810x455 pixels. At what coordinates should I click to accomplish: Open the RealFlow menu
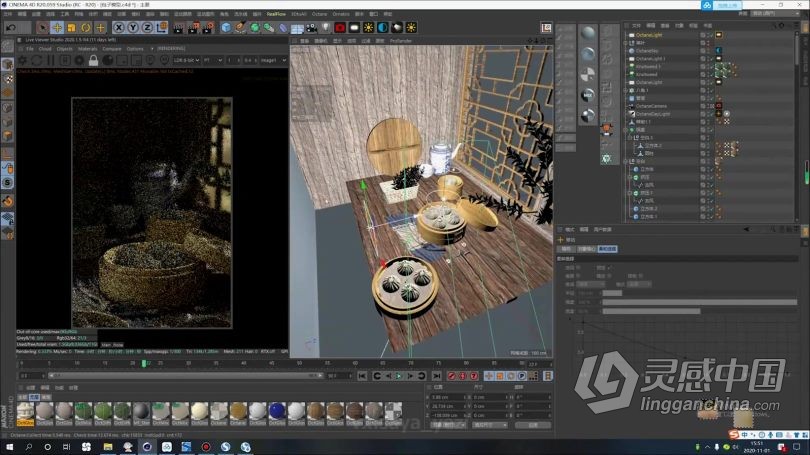coord(276,14)
